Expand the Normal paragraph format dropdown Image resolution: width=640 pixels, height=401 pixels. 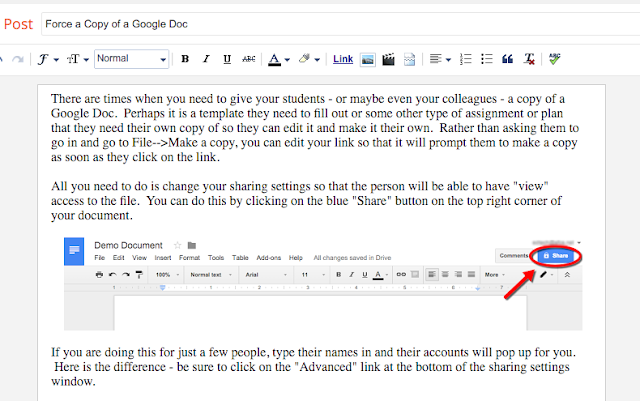click(x=131, y=59)
